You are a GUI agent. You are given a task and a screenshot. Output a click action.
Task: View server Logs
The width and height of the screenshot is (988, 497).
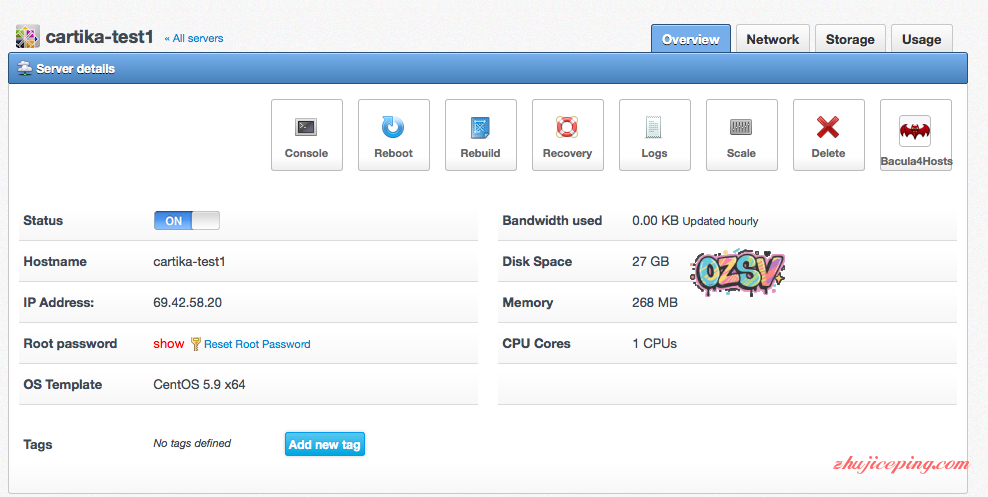click(654, 135)
